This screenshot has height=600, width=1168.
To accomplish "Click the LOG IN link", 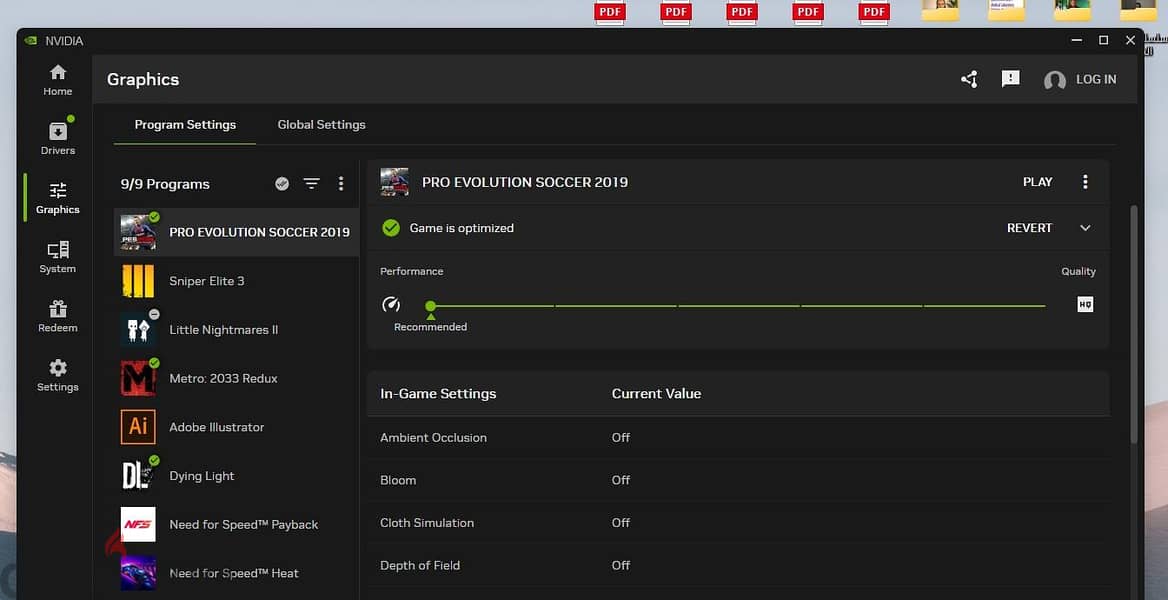I will click(1096, 79).
